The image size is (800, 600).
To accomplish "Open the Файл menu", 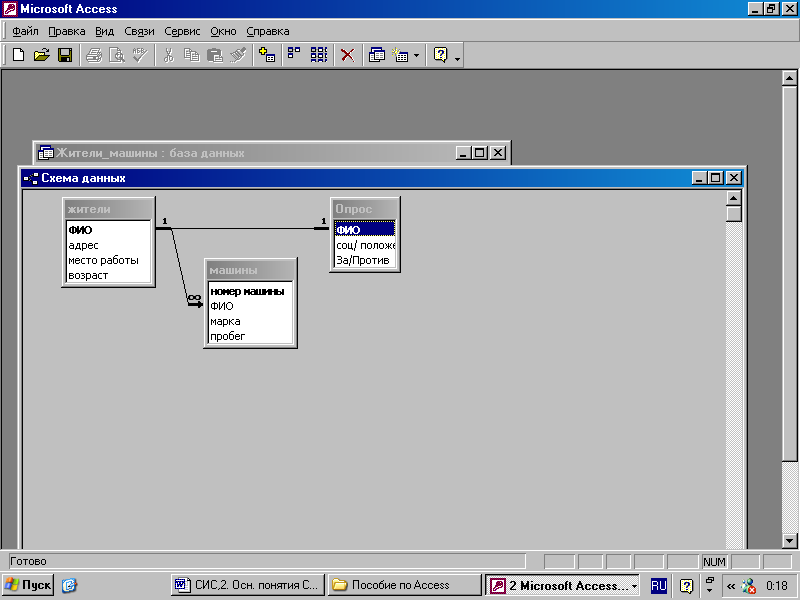I will [26, 31].
